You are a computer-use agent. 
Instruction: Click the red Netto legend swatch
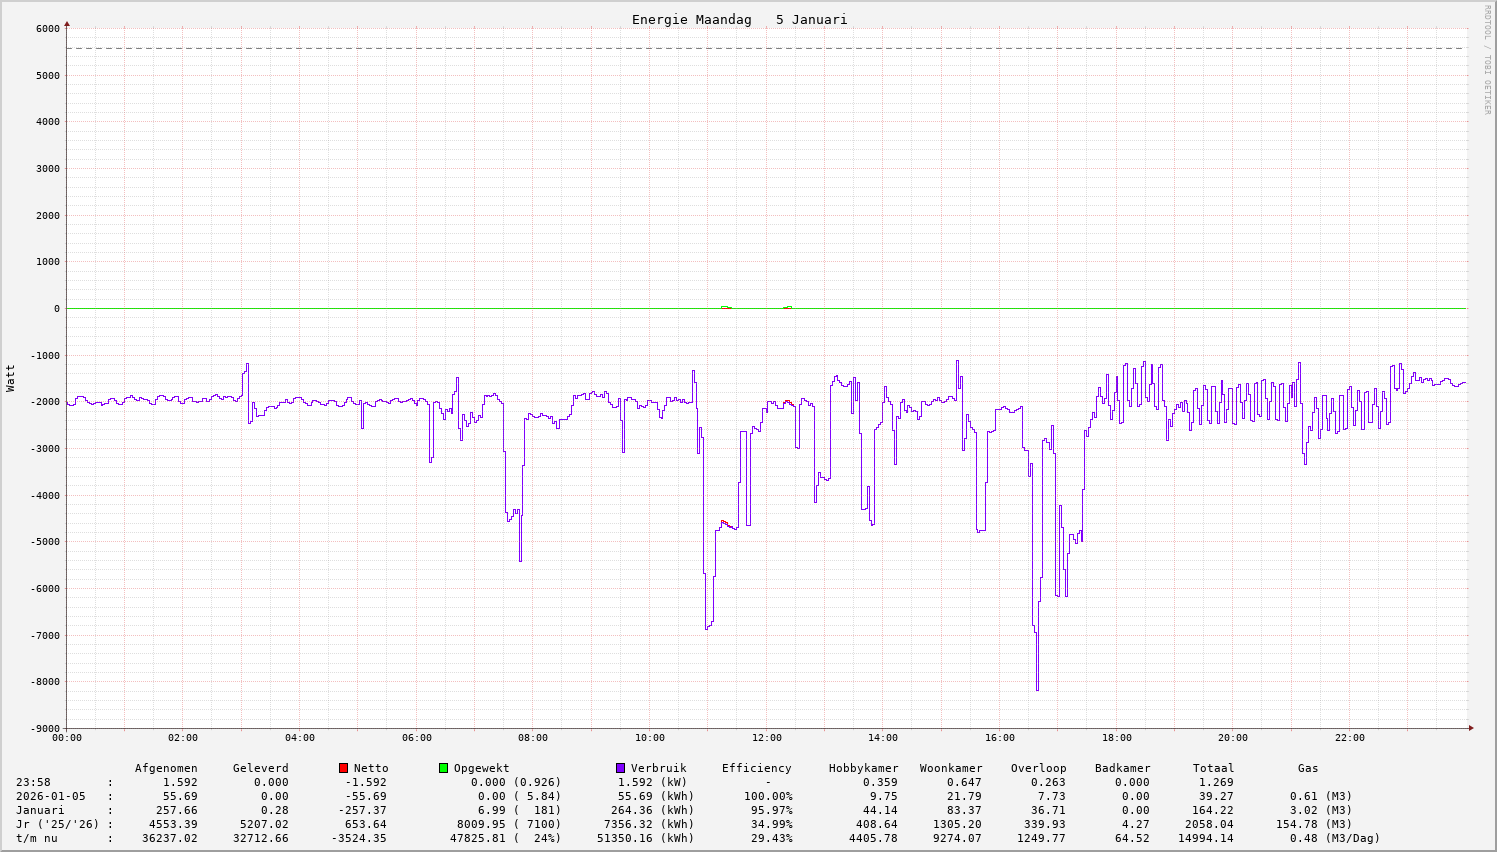(343, 768)
